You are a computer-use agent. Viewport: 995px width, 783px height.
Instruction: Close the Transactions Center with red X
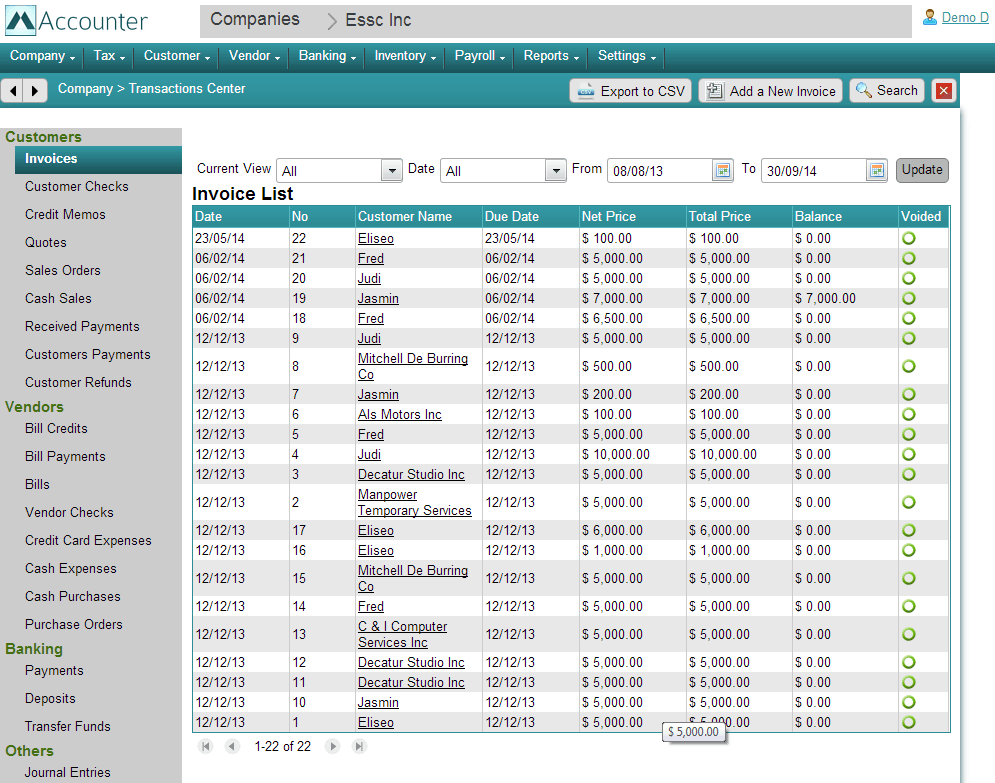tap(944, 91)
